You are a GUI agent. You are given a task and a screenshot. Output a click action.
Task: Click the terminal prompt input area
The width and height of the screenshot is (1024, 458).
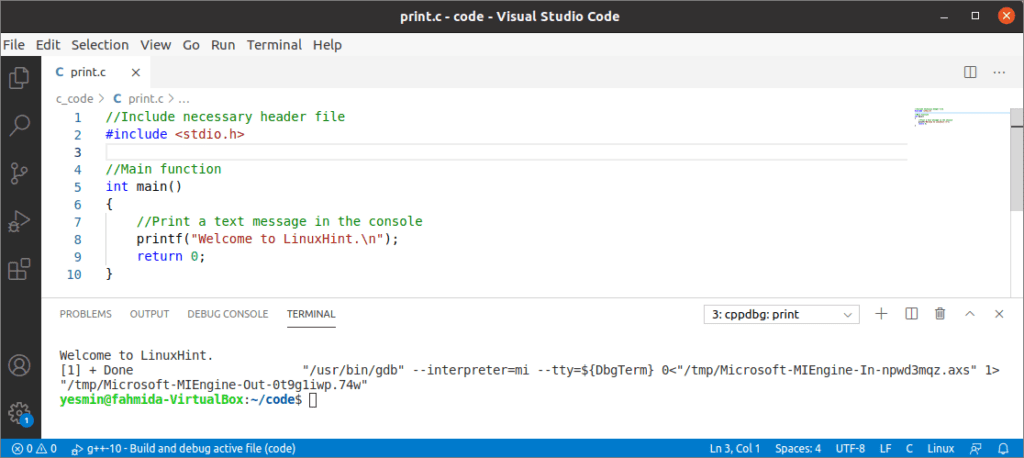point(313,399)
